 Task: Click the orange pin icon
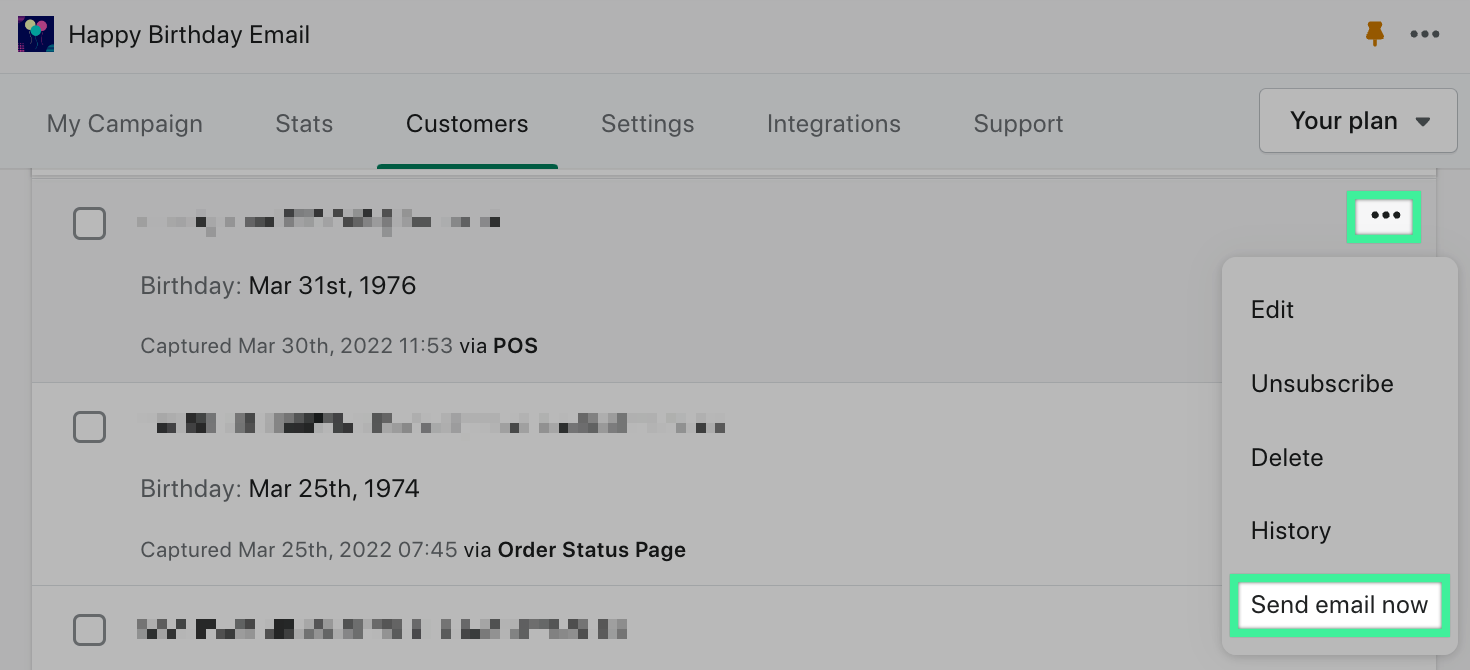tap(1375, 34)
